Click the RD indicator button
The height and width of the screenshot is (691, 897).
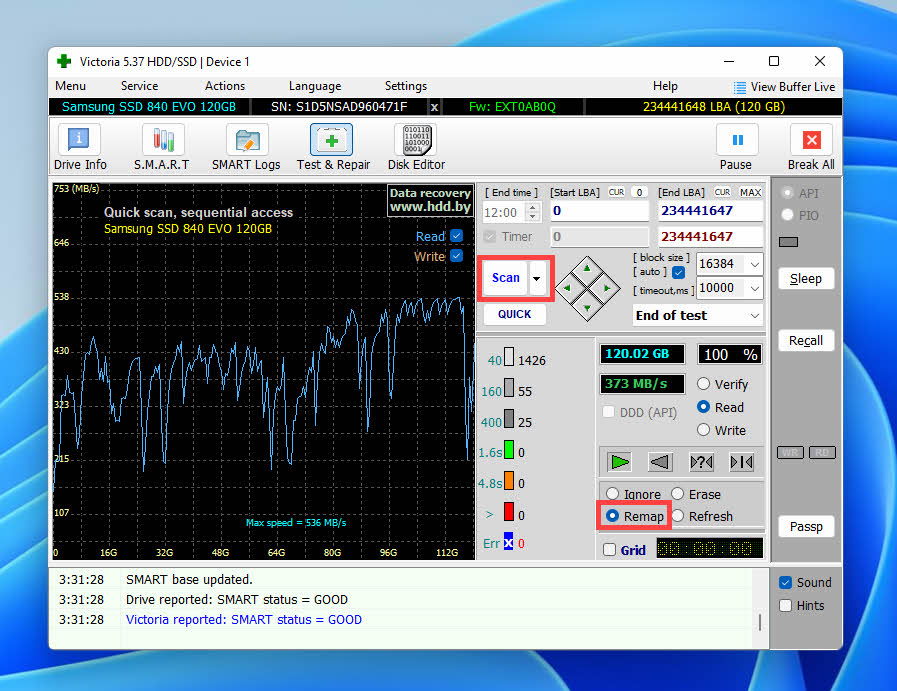[822, 452]
